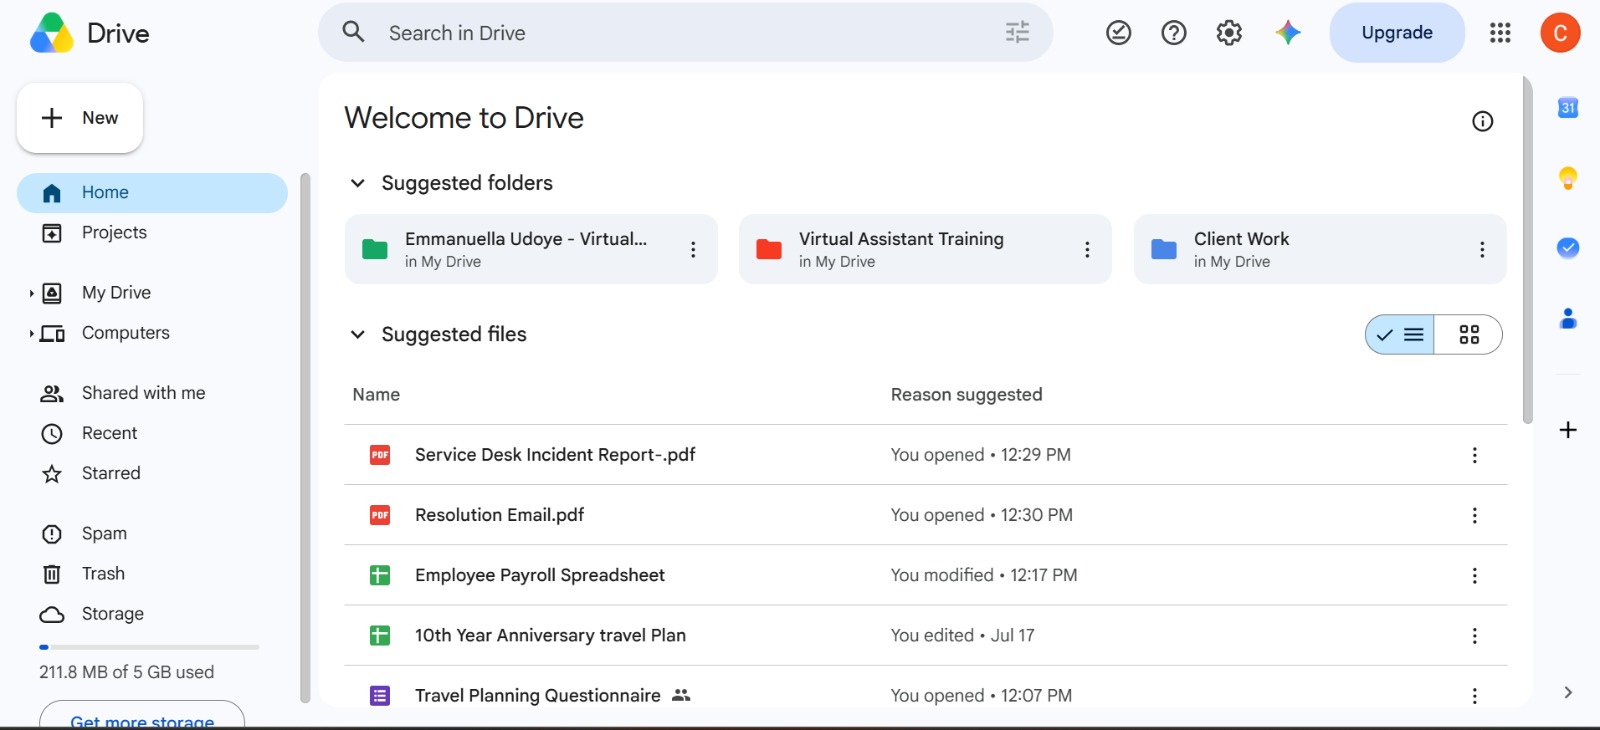
Task: Click the Upgrade button
Action: tap(1397, 33)
